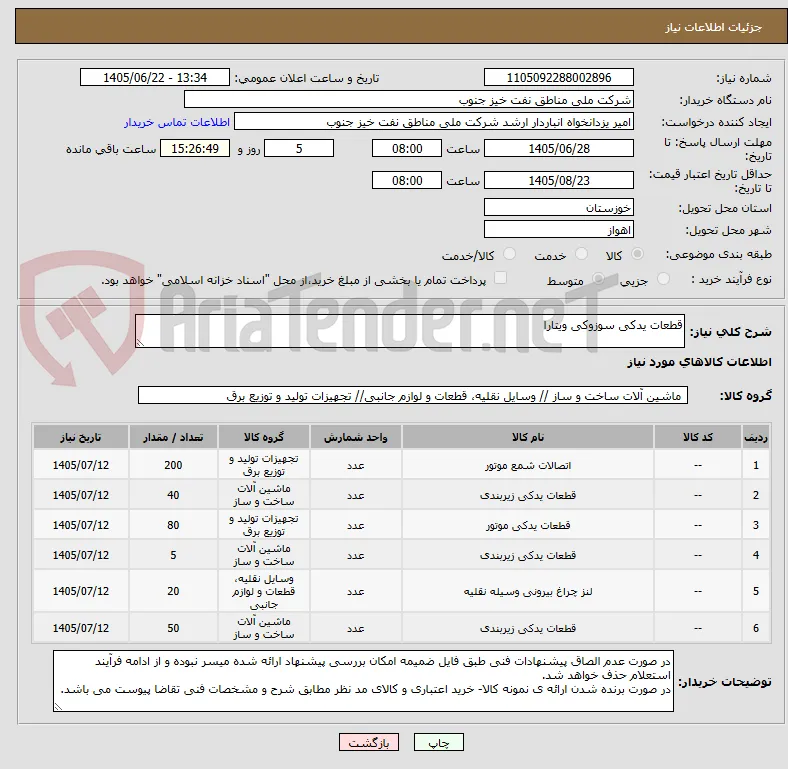The image size is (788, 769).
Task: Select the کالا radio button
Action: coord(637,254)
